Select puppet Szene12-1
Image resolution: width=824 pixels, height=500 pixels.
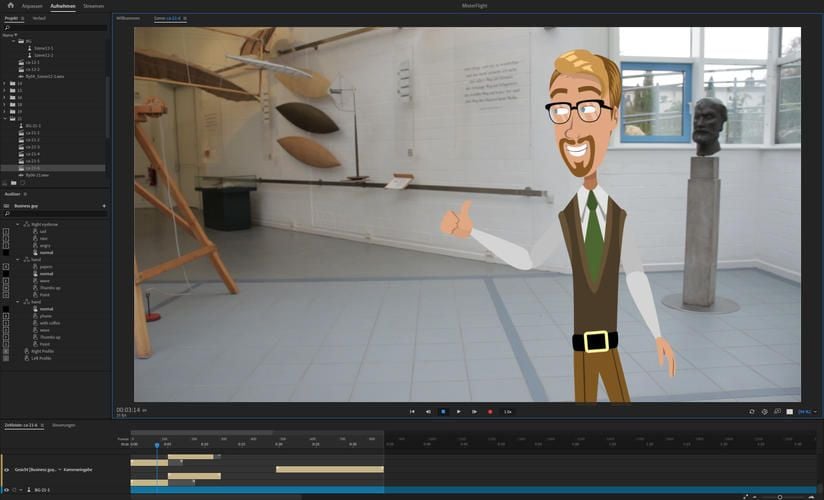[44, 48]
